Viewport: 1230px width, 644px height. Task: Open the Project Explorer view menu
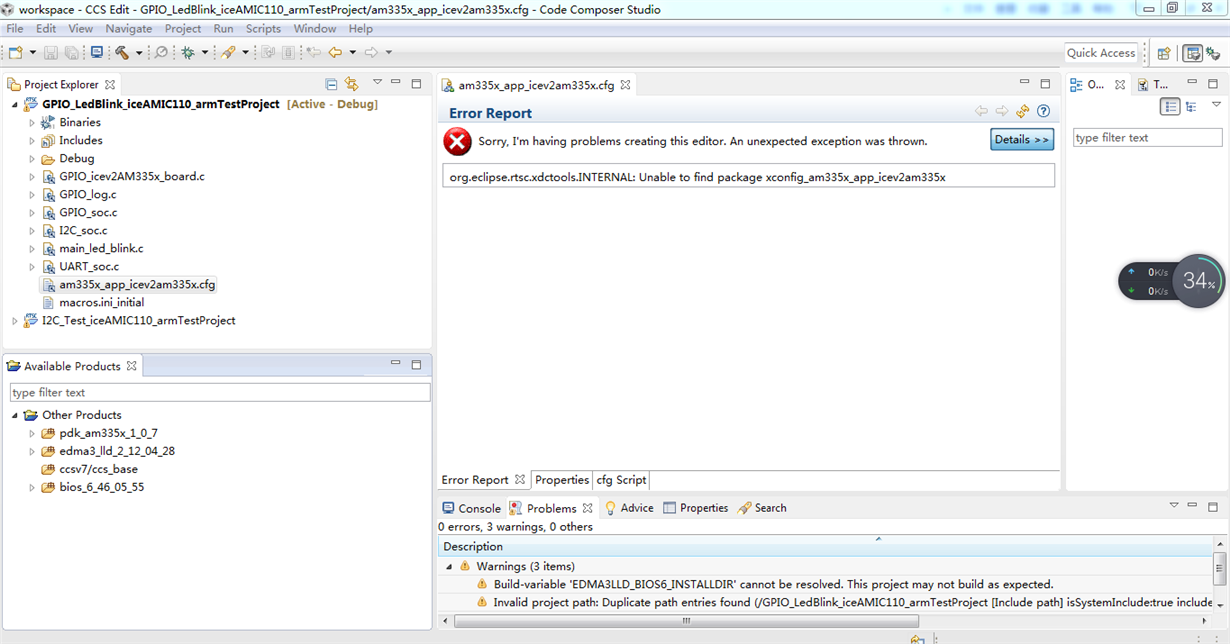[x=377, y=83]
